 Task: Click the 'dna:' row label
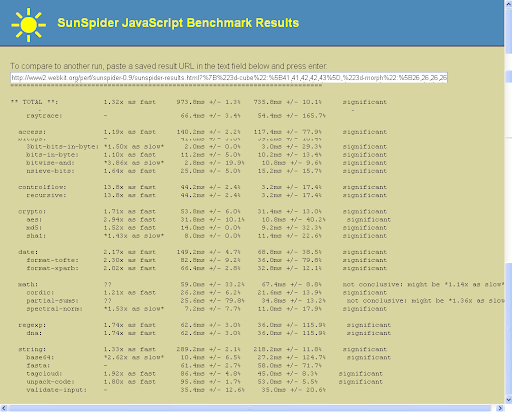[34, 333]
